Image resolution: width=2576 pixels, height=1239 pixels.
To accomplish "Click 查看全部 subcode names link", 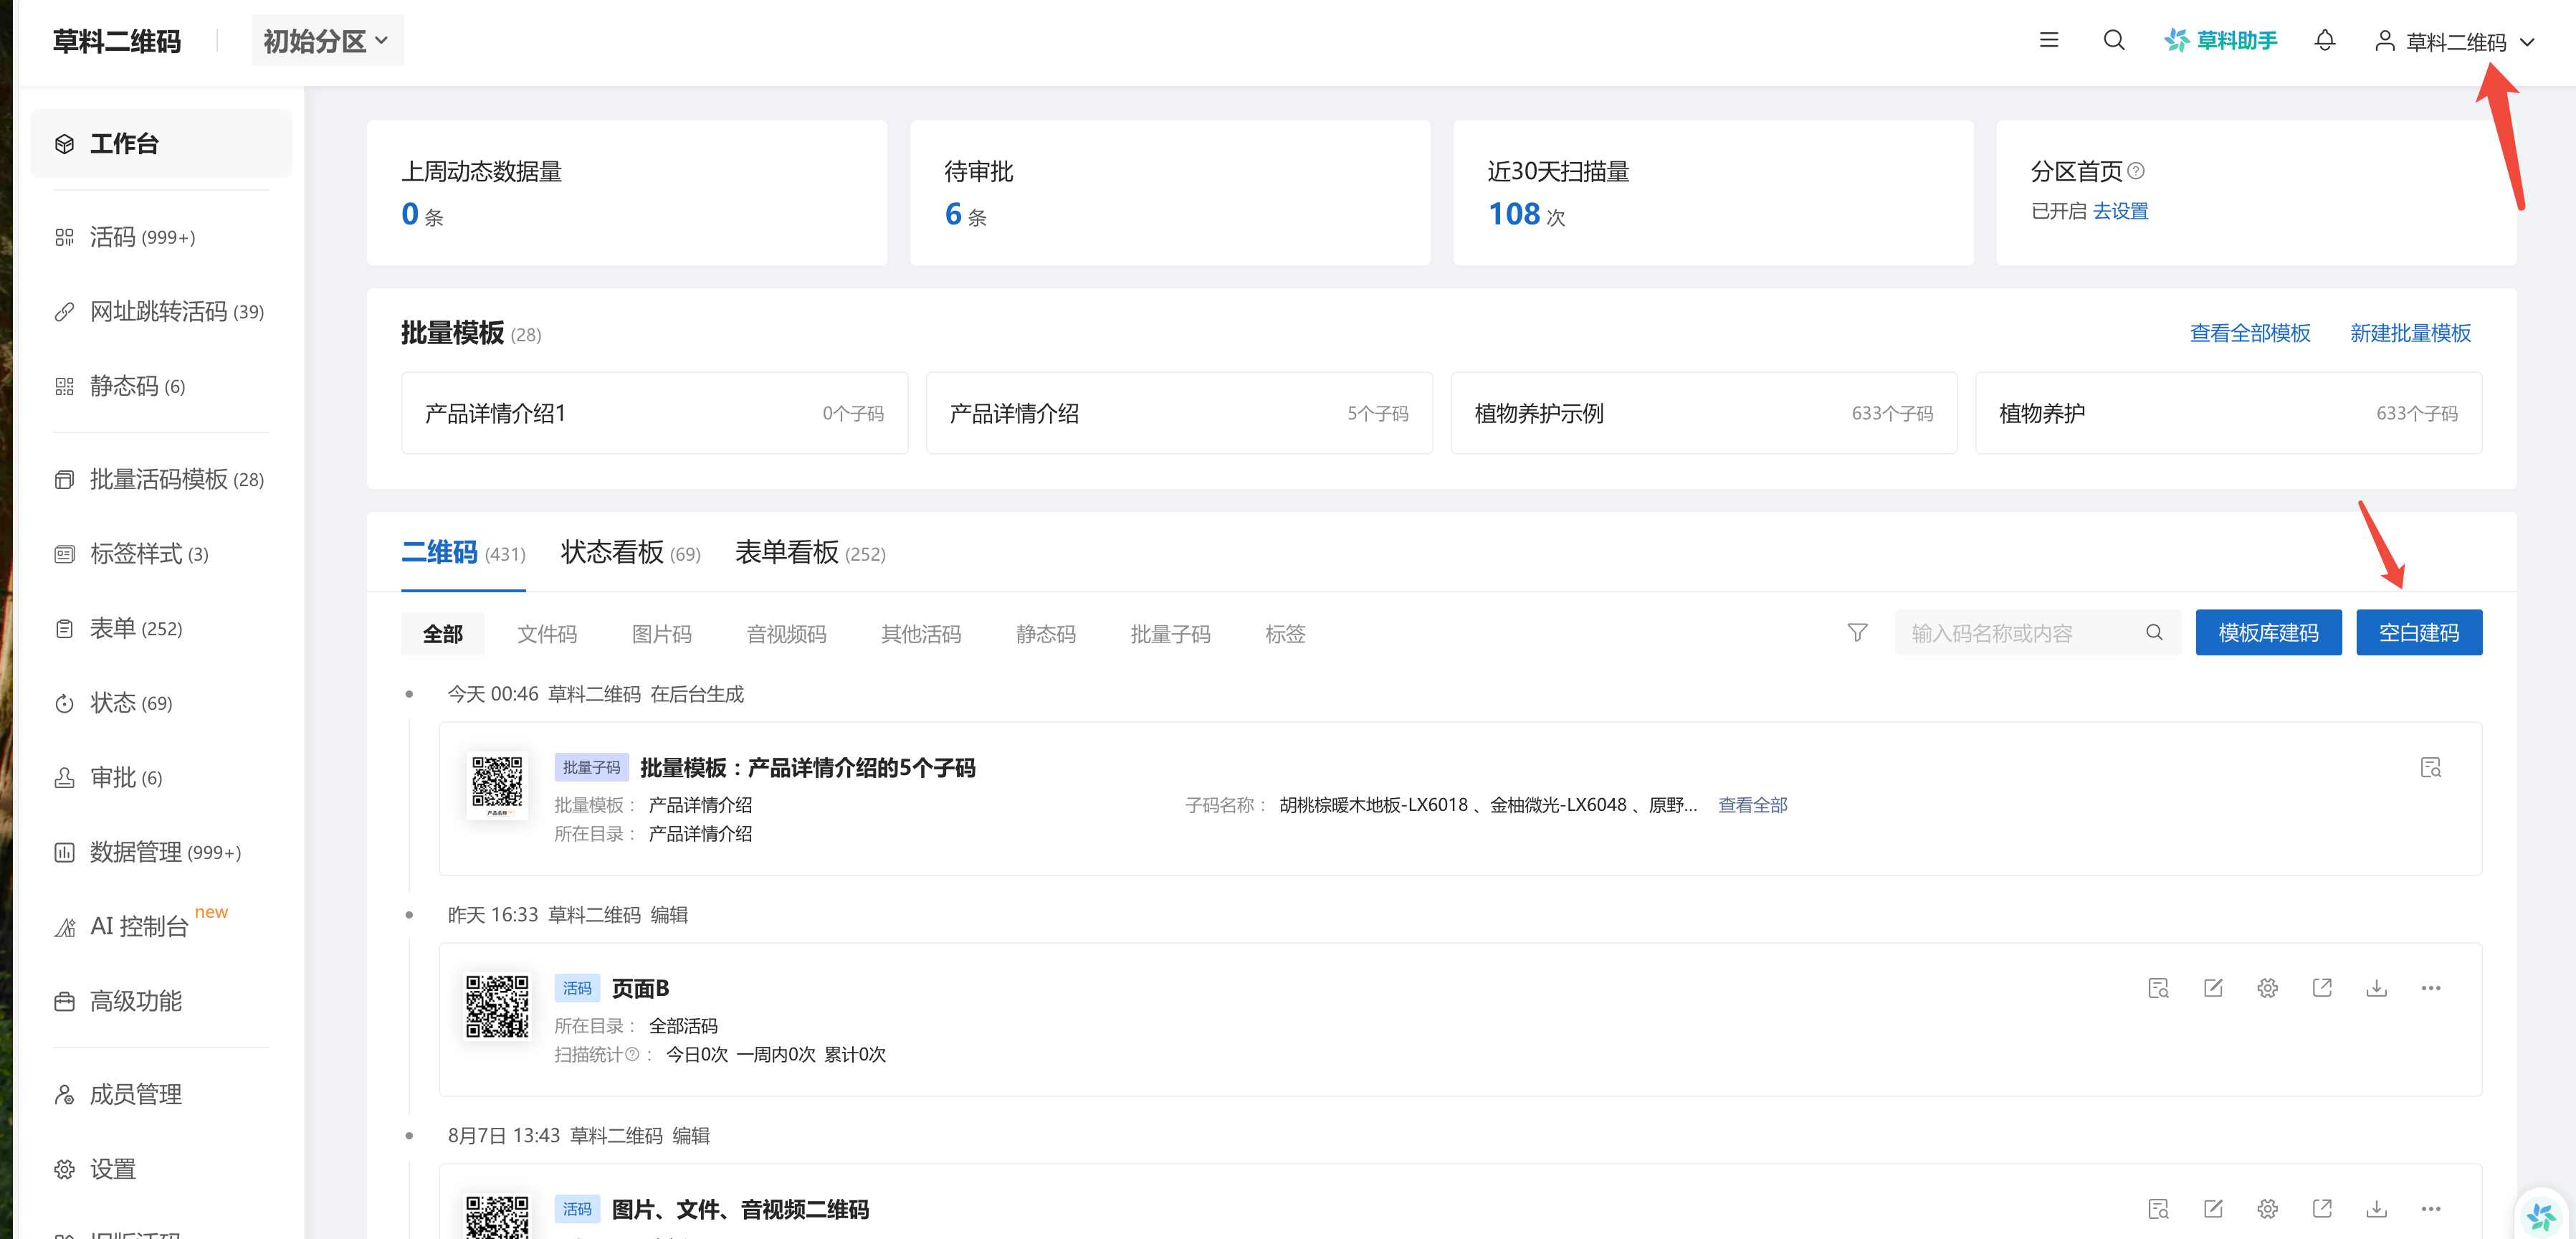I will [1752, 805].
